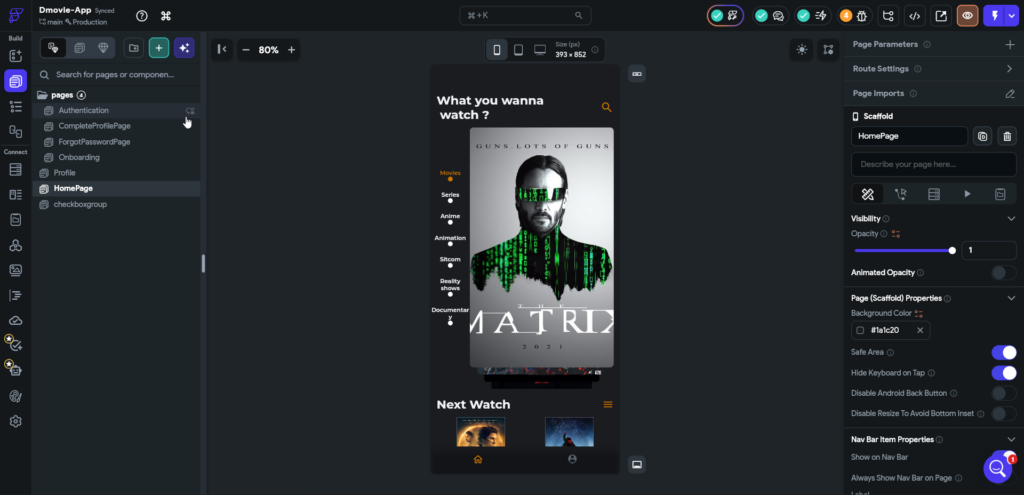Image resolution: width=1024 pixels, height=495 pixels.
Task: Select the tablet device canvas view
Action: coord(519,50)
